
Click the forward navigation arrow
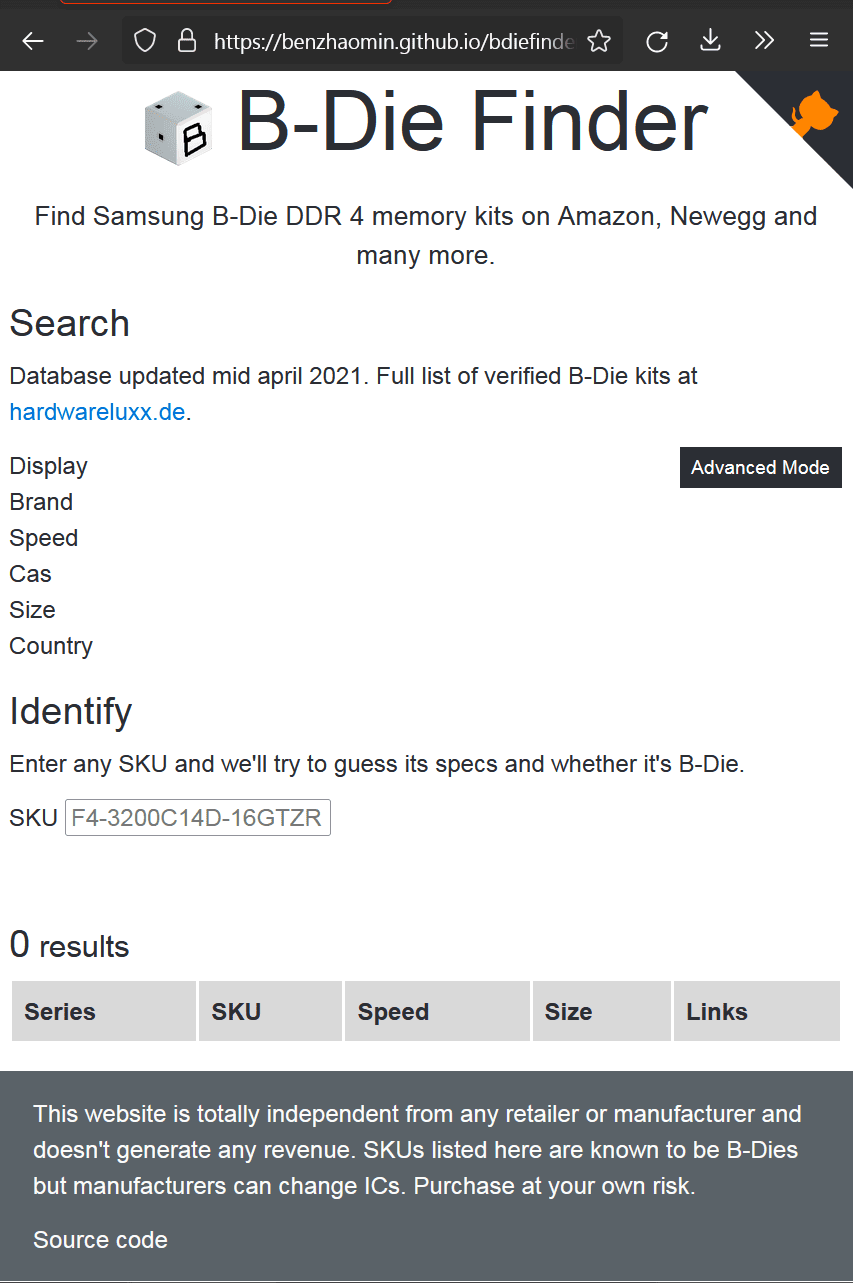pos(87,41)
